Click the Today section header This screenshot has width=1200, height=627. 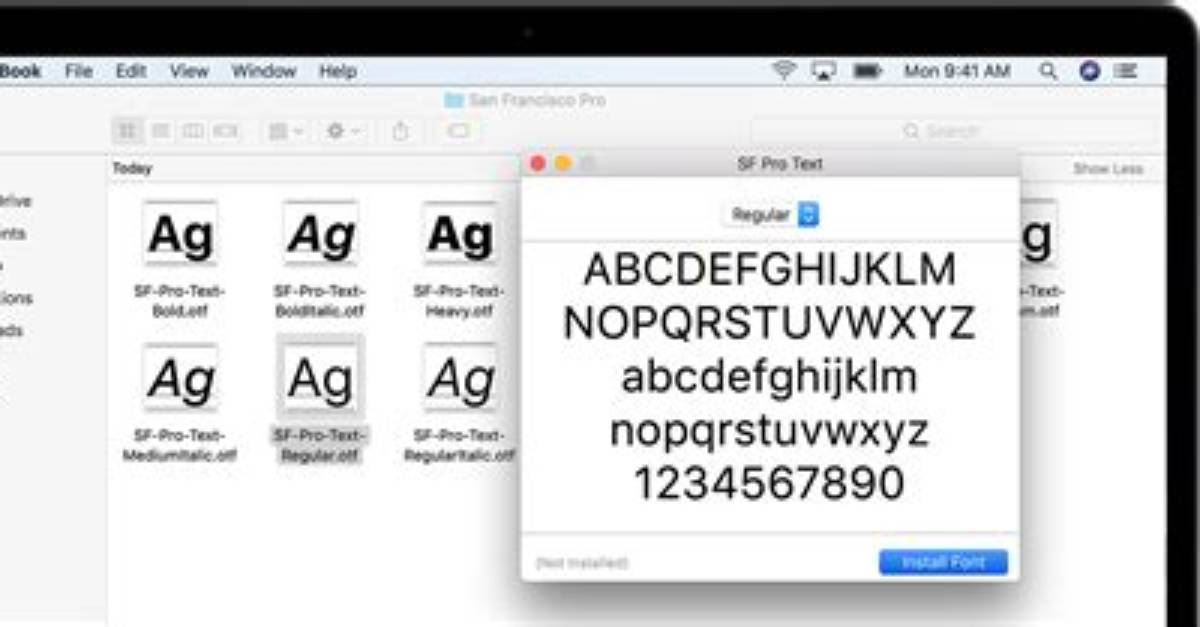(x=132, y=169)
